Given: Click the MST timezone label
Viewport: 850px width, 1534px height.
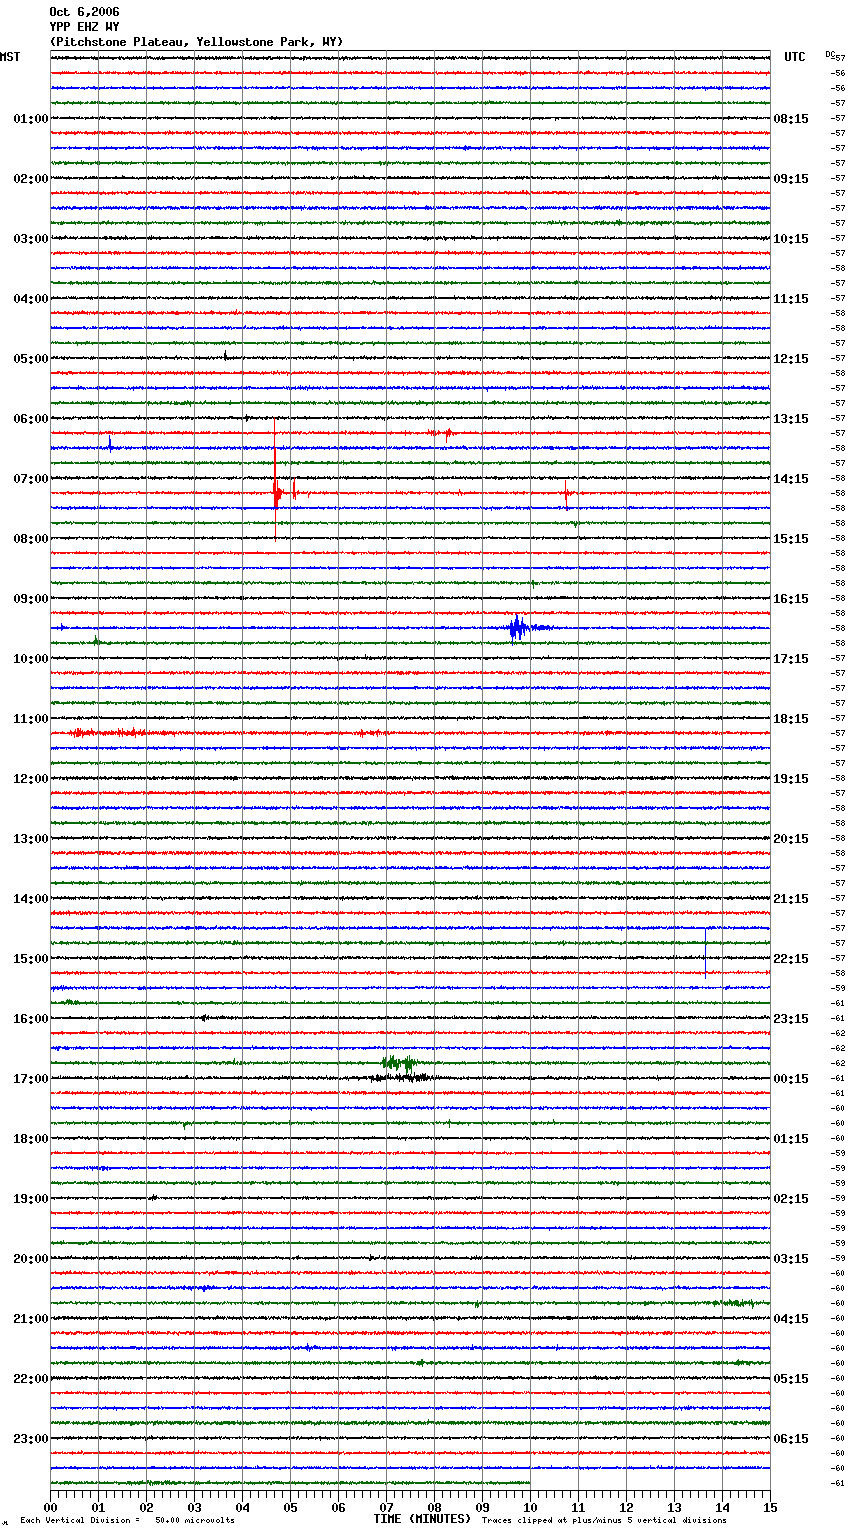Looking at the screenshot, I should pyautogui.click(x=10, y=57).
